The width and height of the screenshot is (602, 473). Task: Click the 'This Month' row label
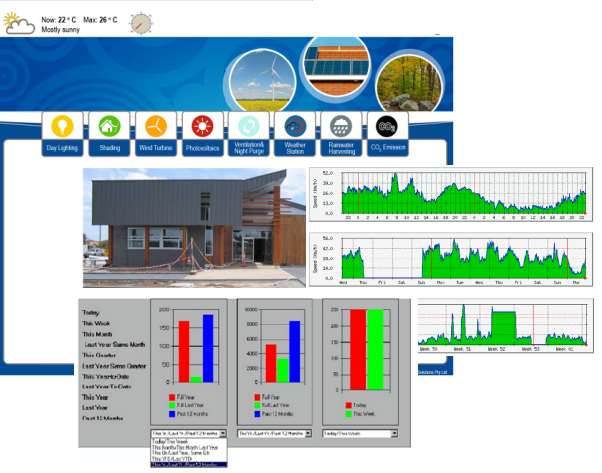tap(97, 334)
